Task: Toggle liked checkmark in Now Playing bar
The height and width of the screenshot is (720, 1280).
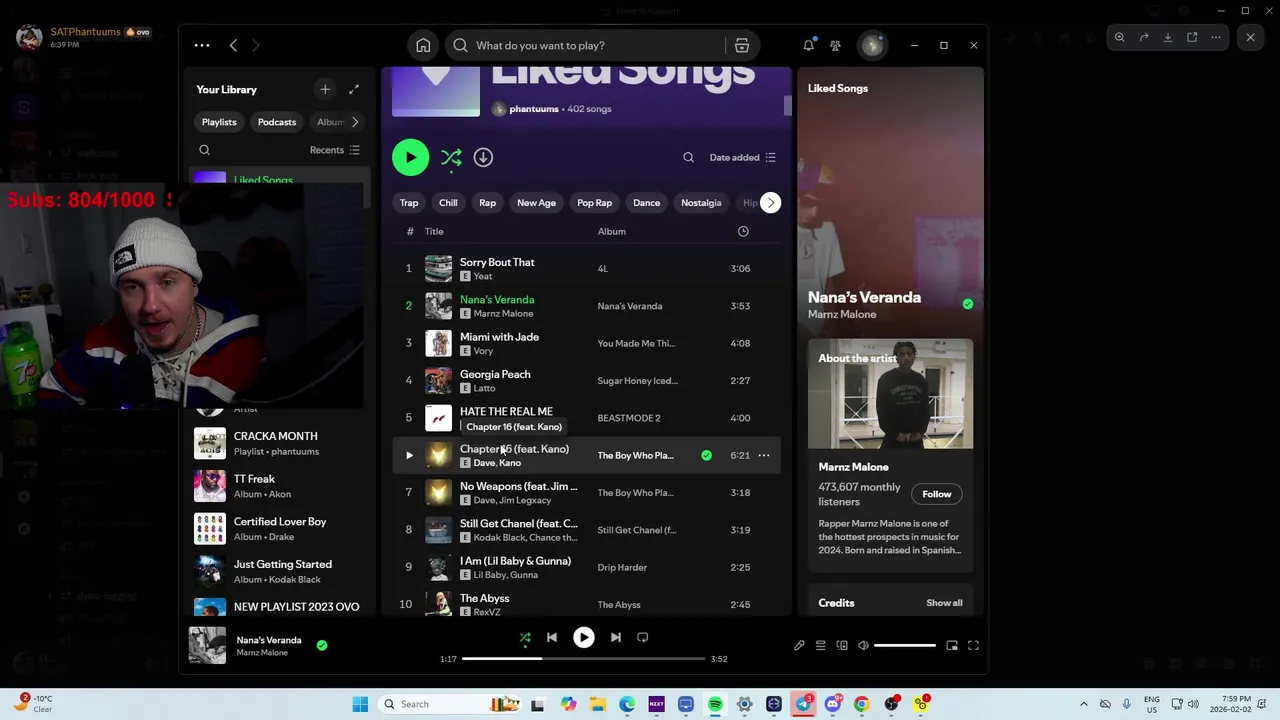Action: pyautogui.click(x=321, y=645)
